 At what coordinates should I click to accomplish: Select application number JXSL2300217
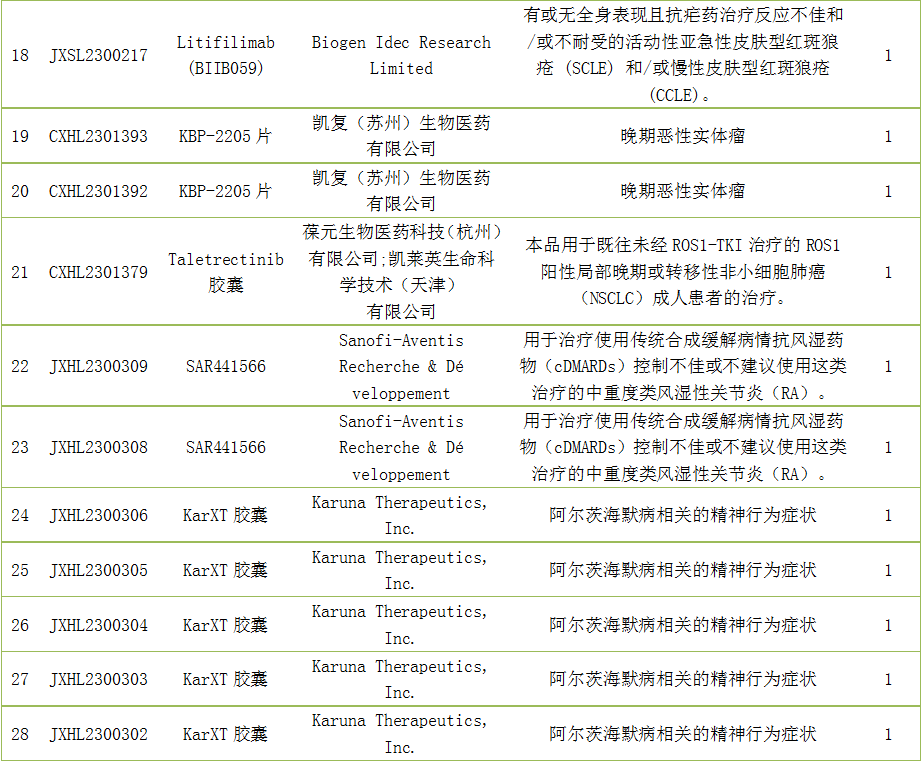pyautogui.click(x=98, y=55)
